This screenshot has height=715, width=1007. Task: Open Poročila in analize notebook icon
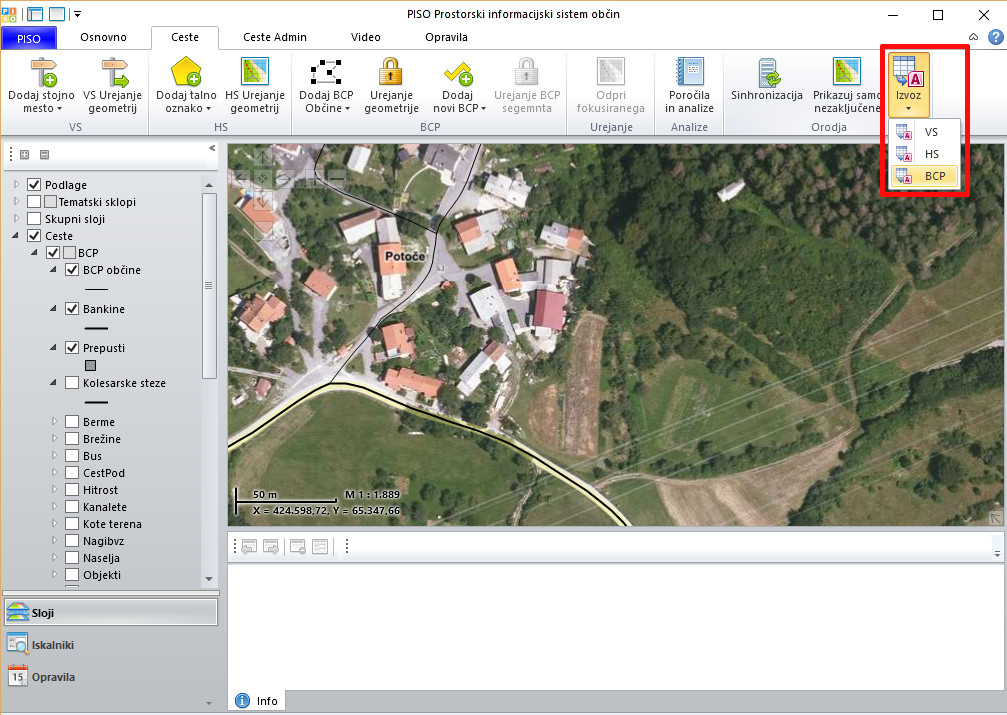click(689, 72)
